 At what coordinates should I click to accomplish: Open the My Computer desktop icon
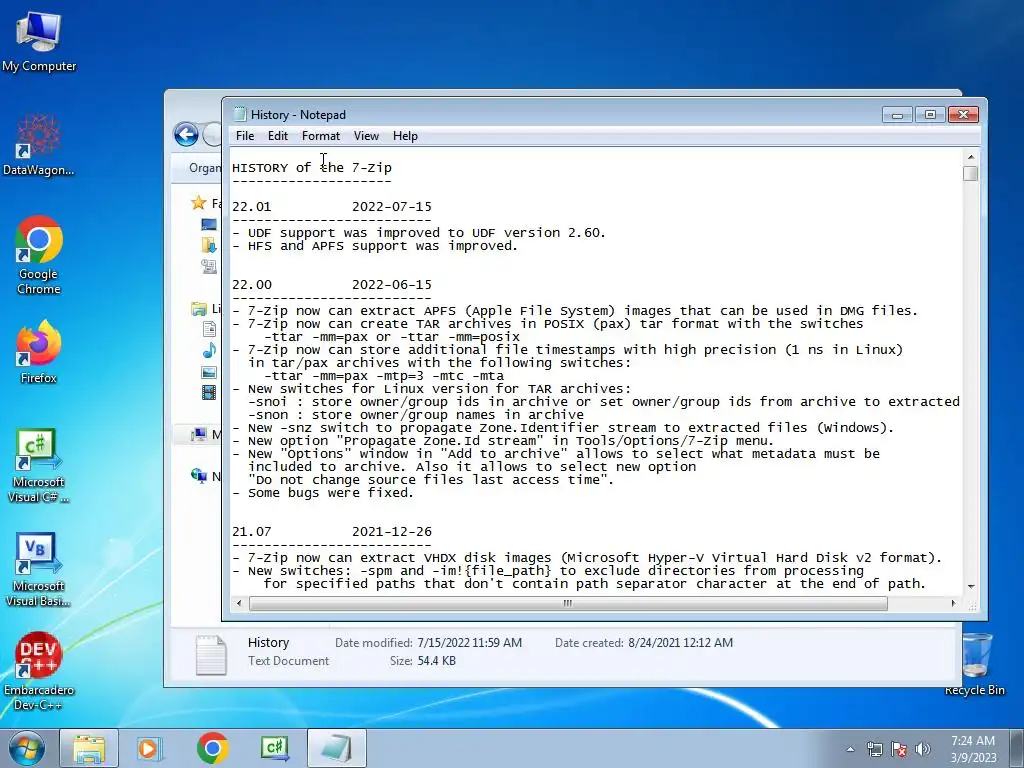pos(39,41)
